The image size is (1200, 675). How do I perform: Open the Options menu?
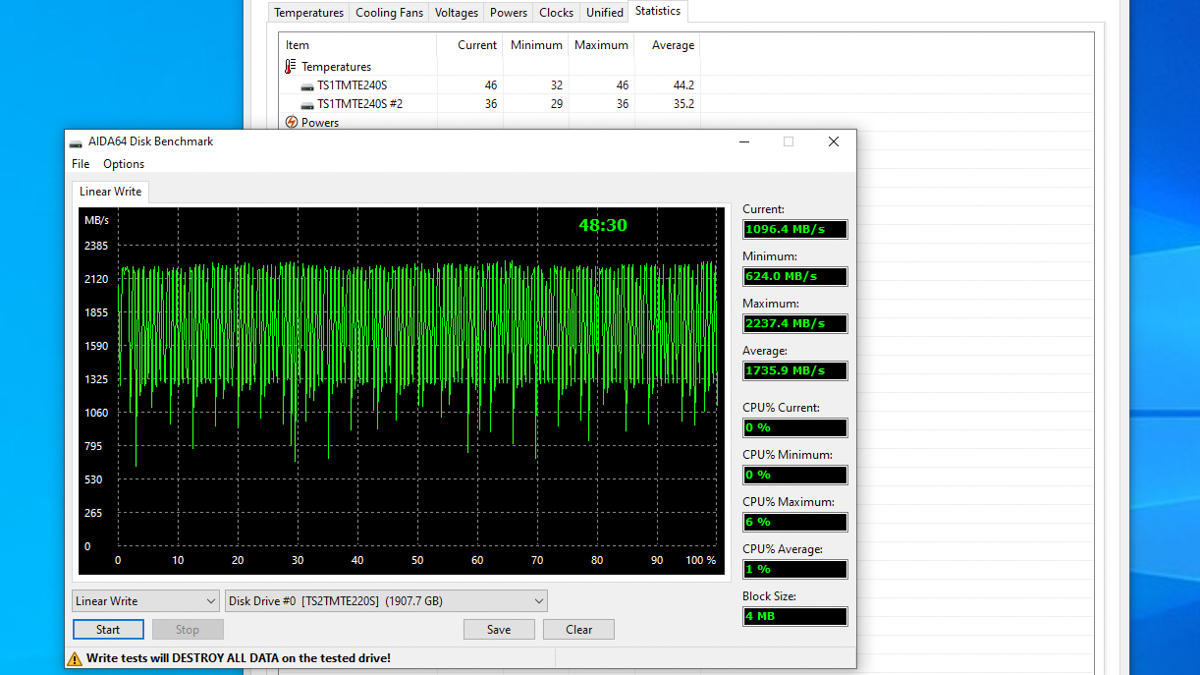click(124, 164)
